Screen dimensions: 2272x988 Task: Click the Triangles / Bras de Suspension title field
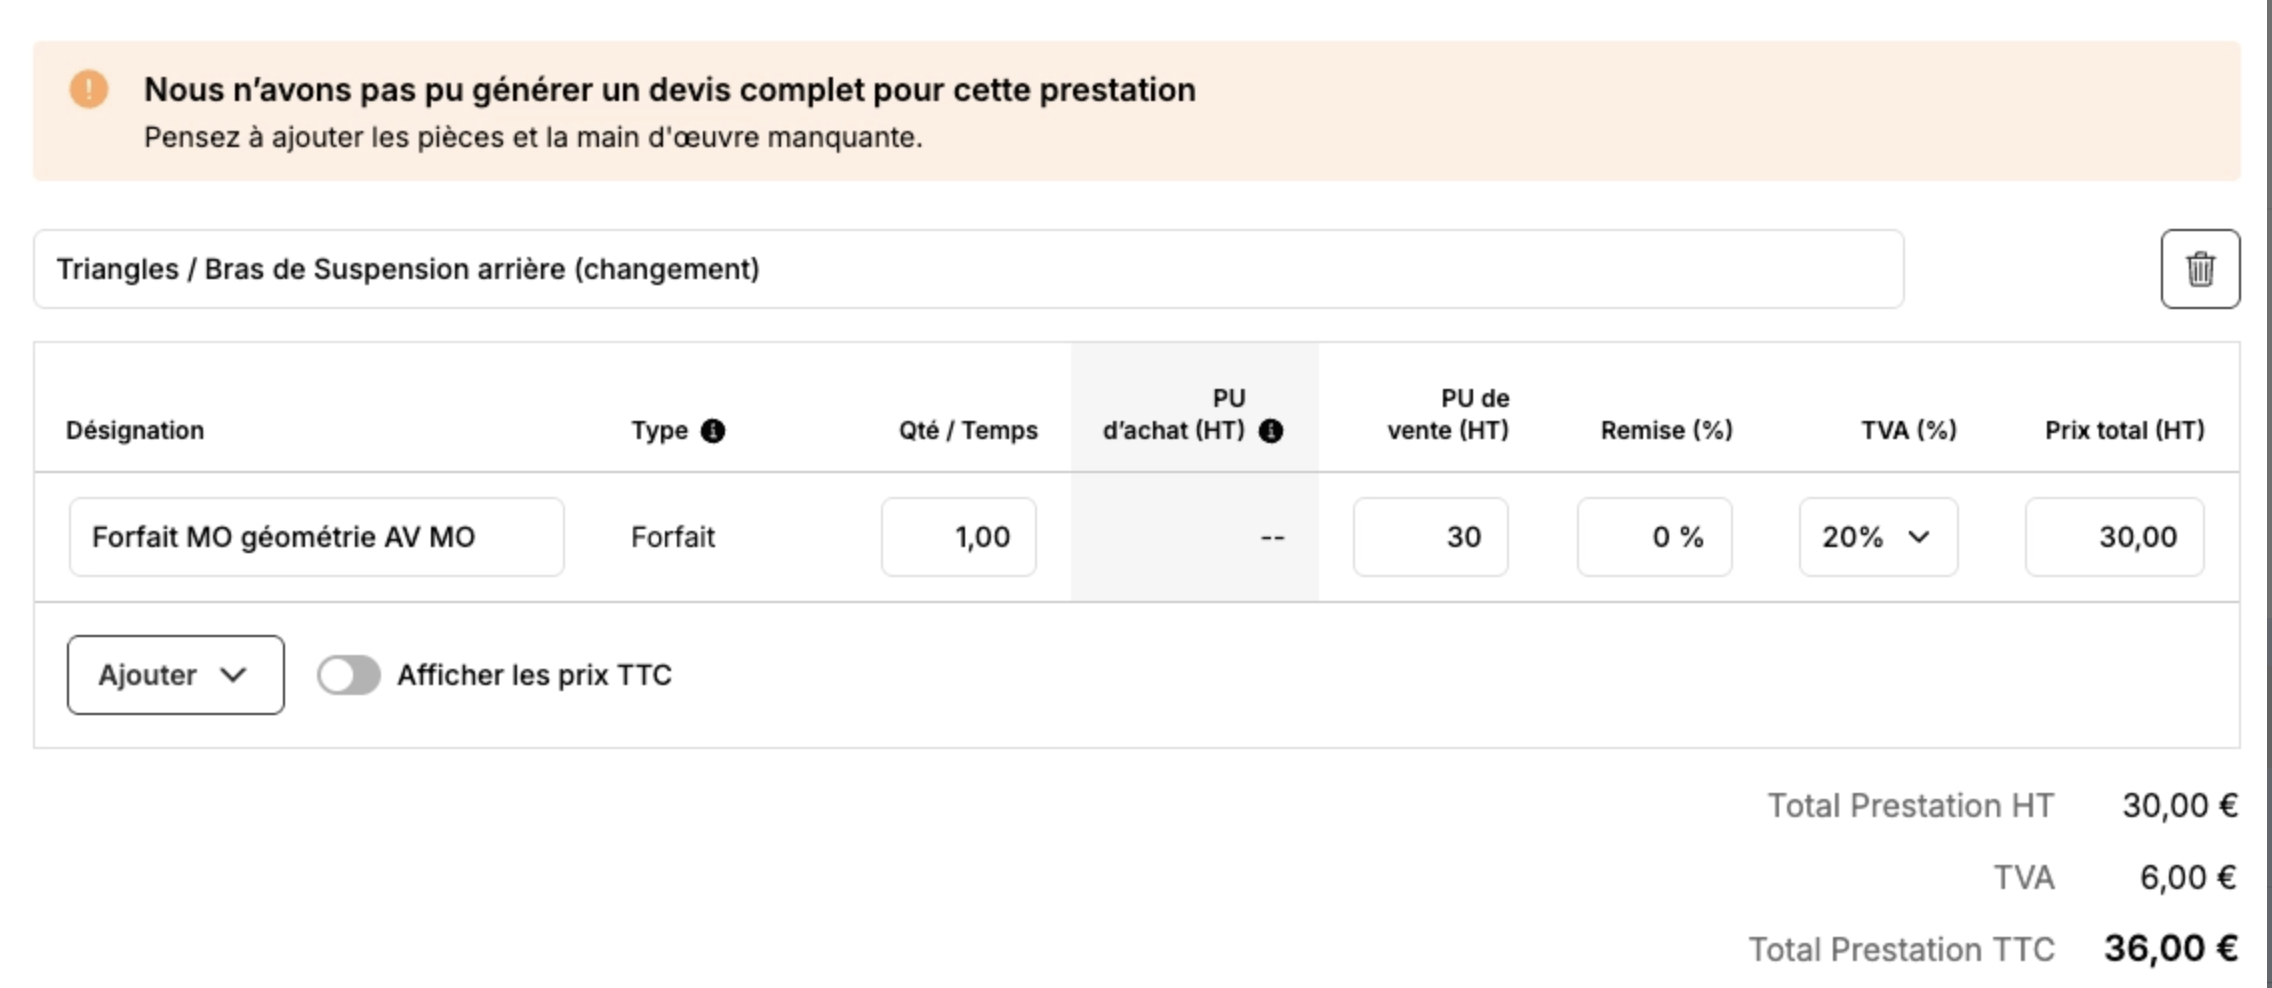pos(968,269)
